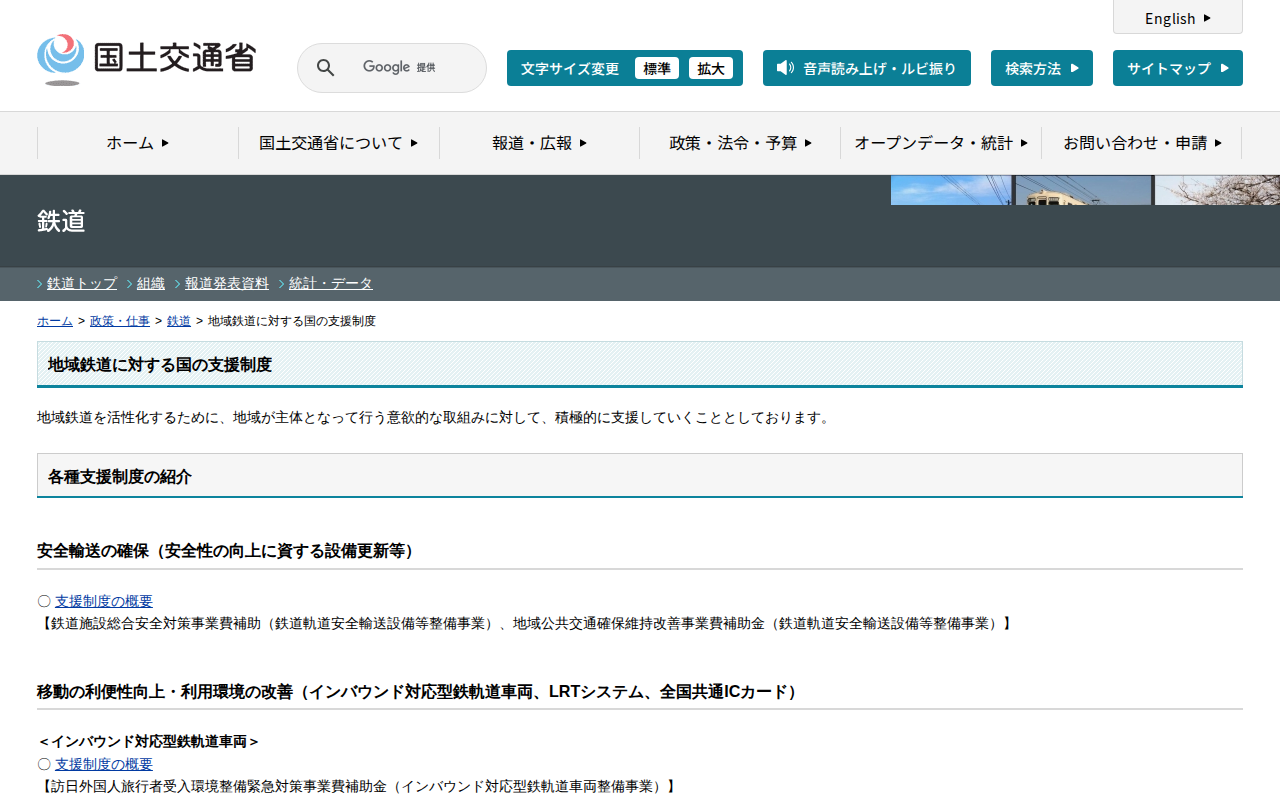This screenshot has width=1280, height=800.
Task: Set text size to 拡大
Action: tap(711, 68)
